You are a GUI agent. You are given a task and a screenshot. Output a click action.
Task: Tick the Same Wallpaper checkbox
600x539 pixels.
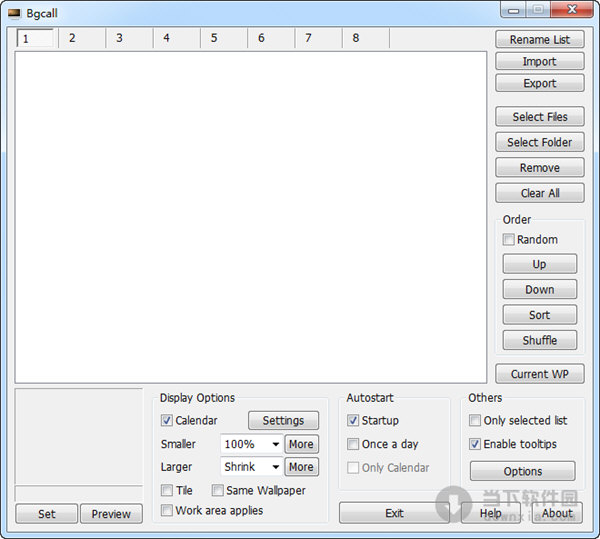(x=217, y=490)
